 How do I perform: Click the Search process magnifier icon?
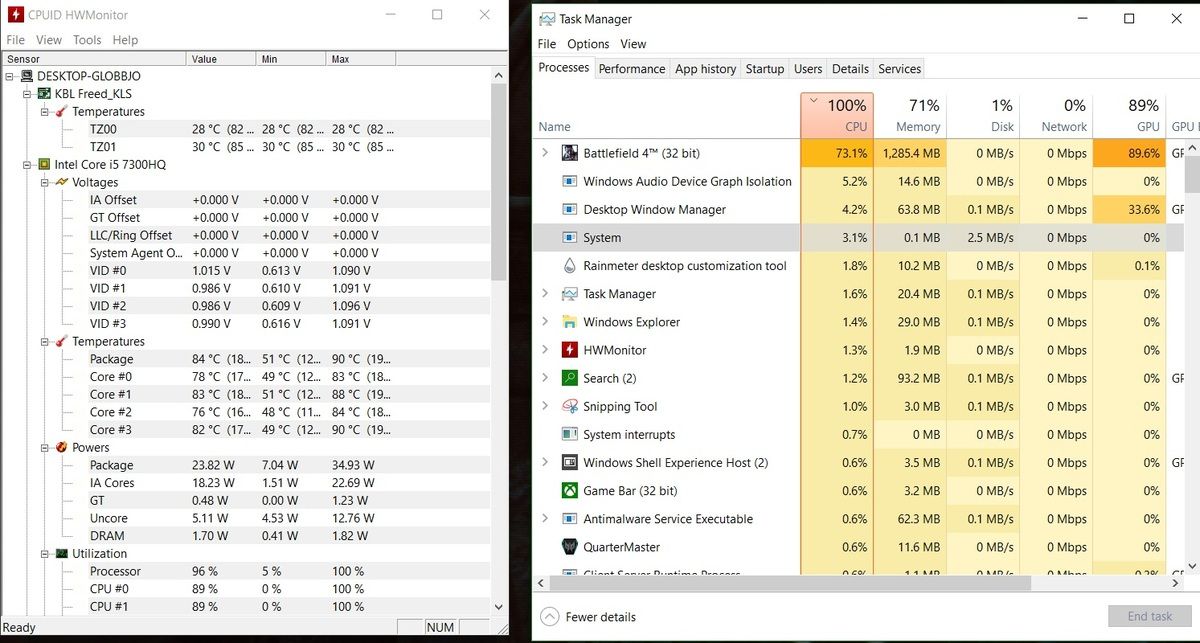tap(569, 378)
